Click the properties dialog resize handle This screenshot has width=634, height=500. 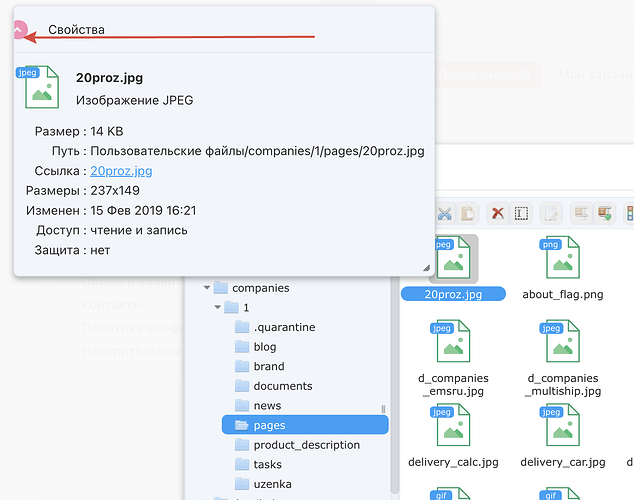tap(426, 268)
